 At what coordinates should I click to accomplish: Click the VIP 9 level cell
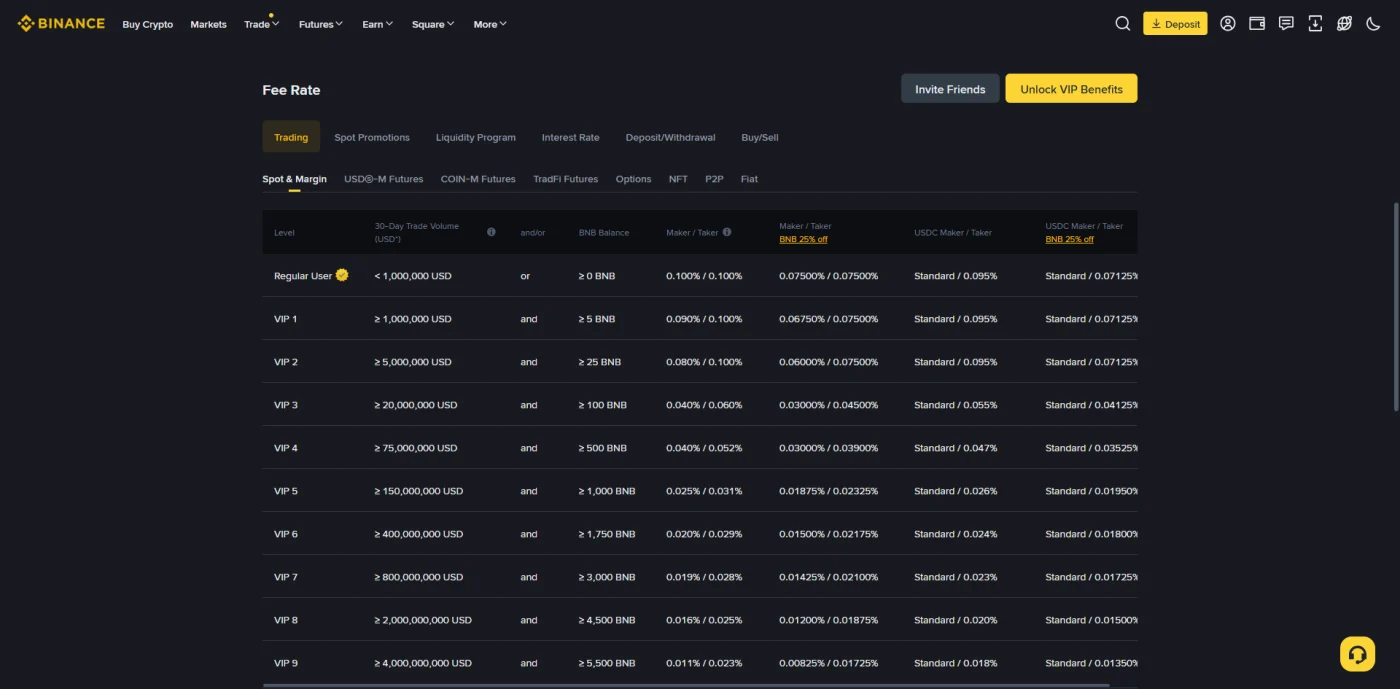click(286, 663)
